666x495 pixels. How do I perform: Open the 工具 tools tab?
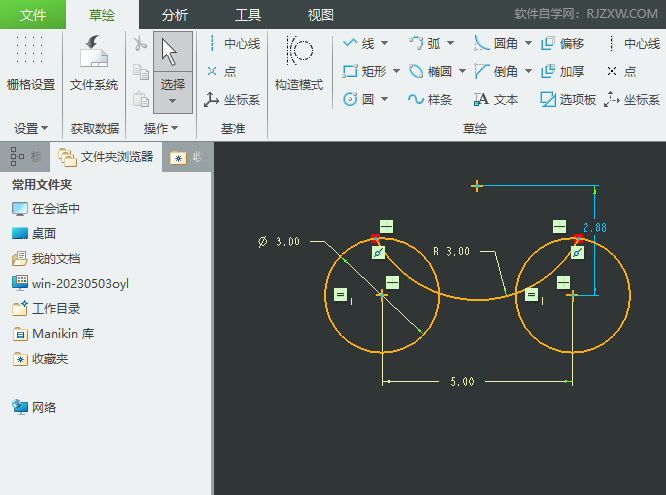pos(248,15)
